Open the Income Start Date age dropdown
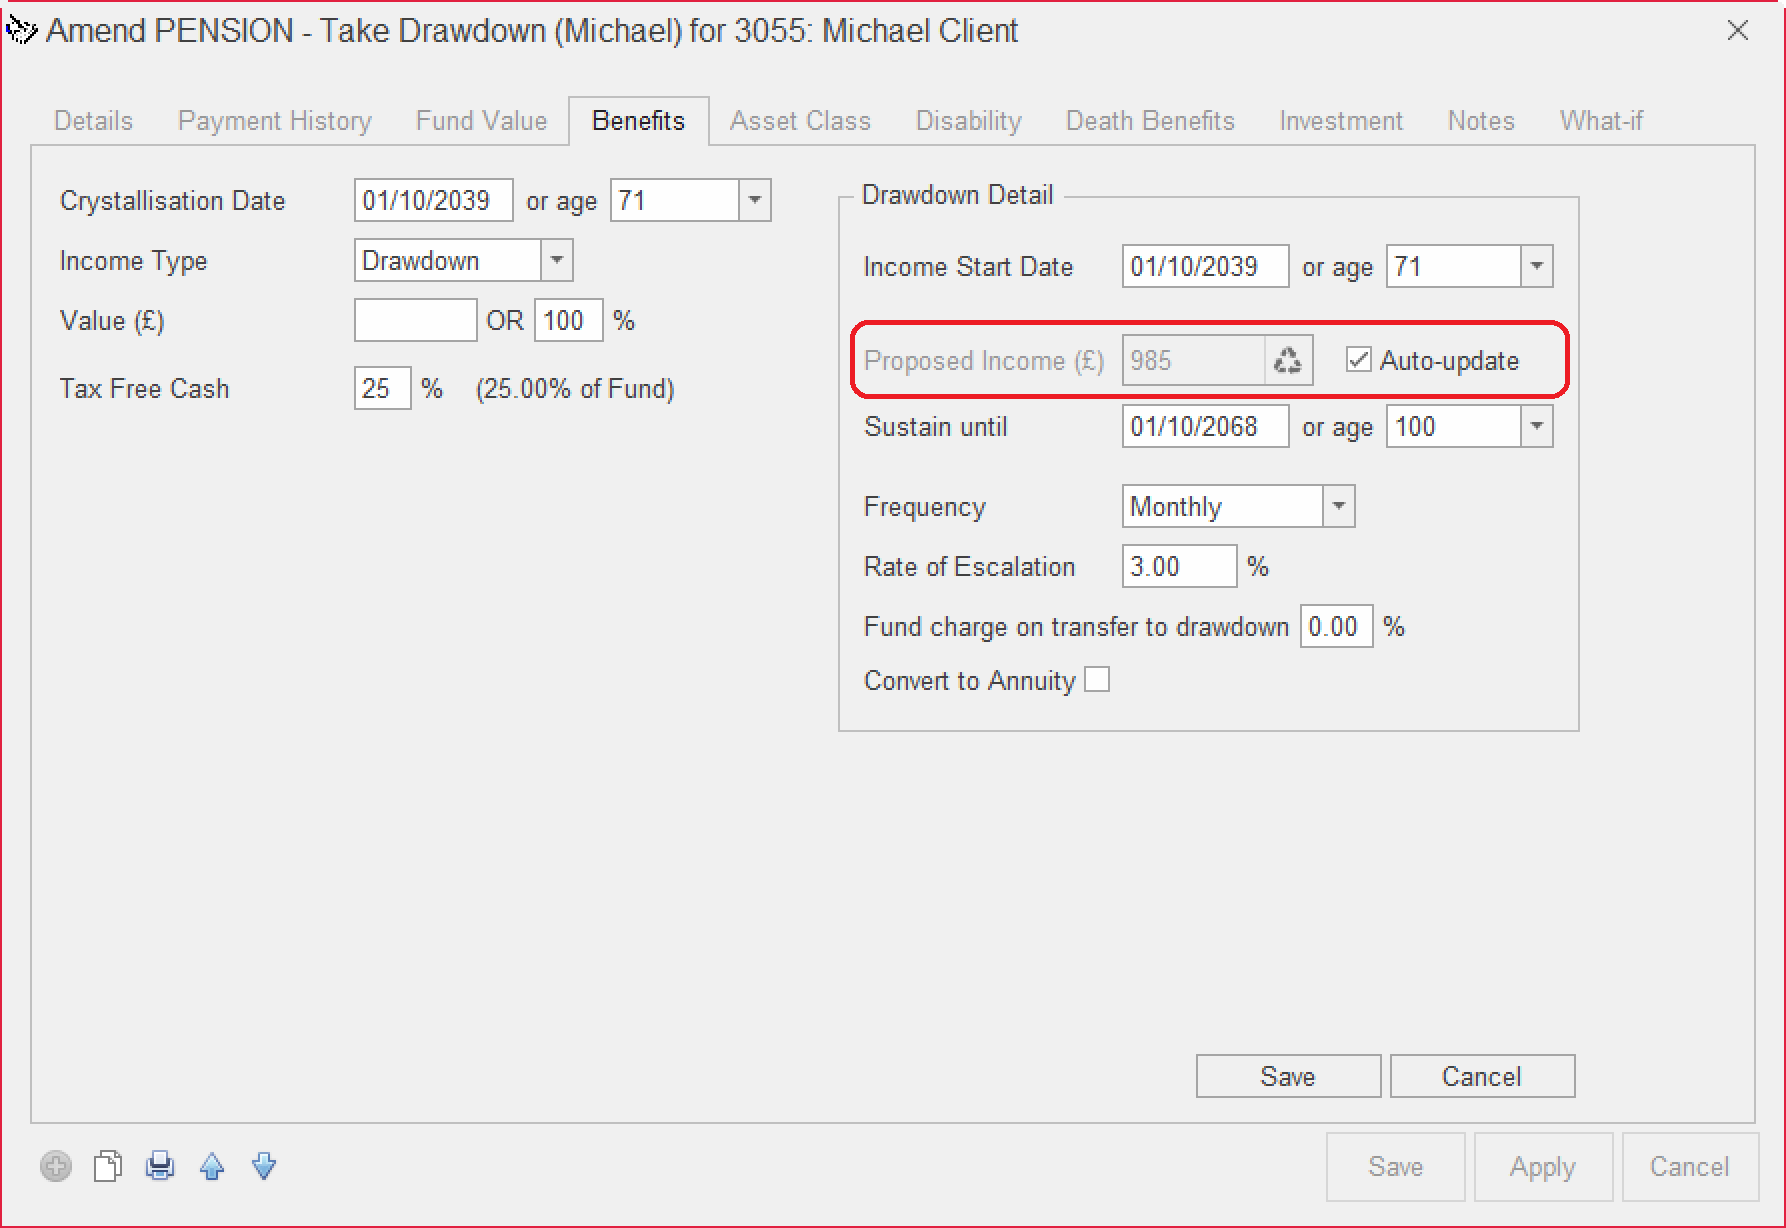The width and height of the screenshot is (1786, 1228). coord(1536,267)
